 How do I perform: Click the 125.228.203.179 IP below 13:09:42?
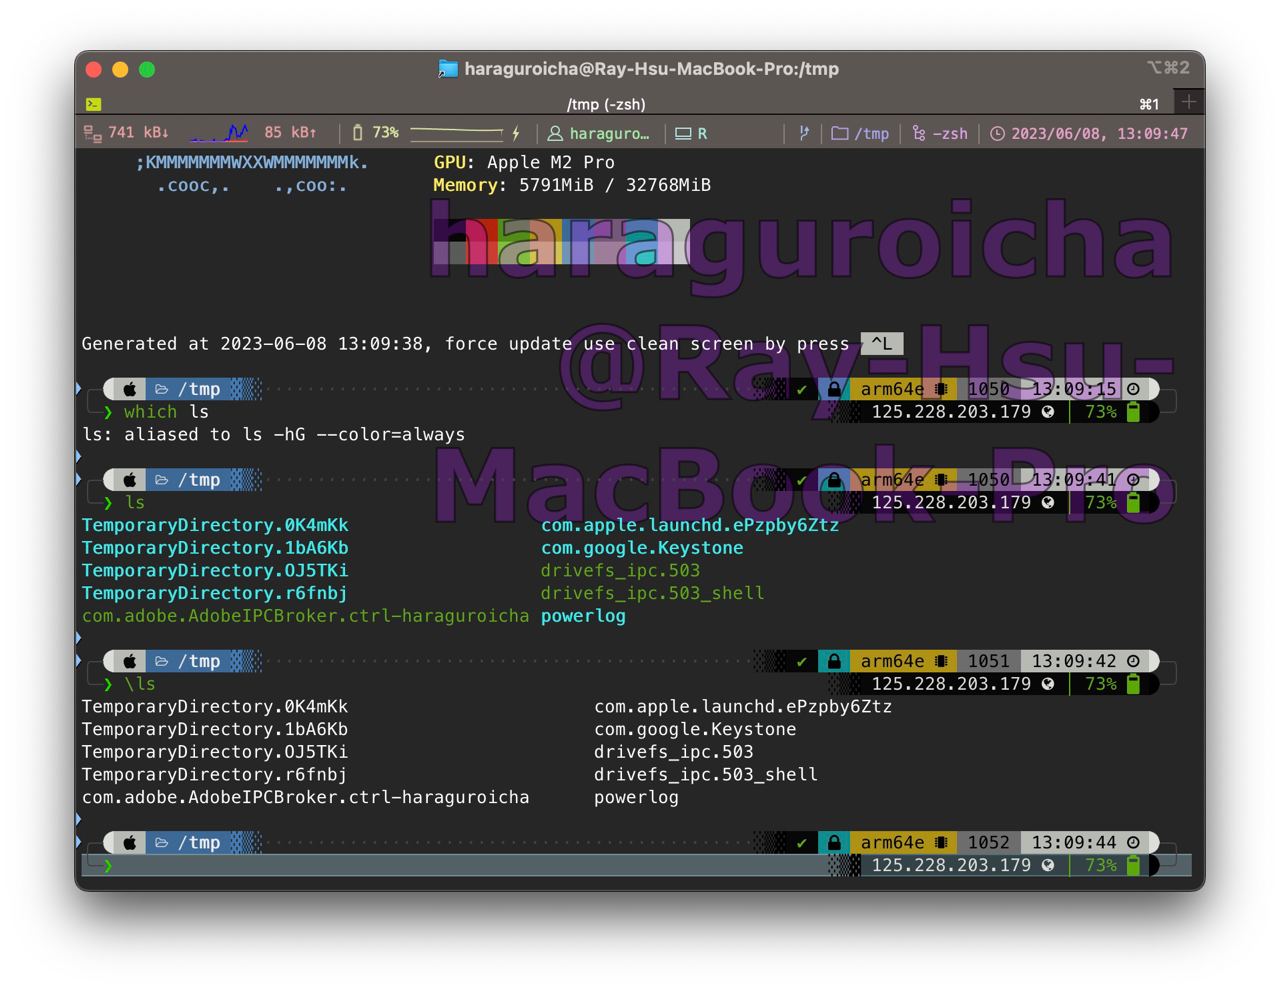(x=951, y=684)
